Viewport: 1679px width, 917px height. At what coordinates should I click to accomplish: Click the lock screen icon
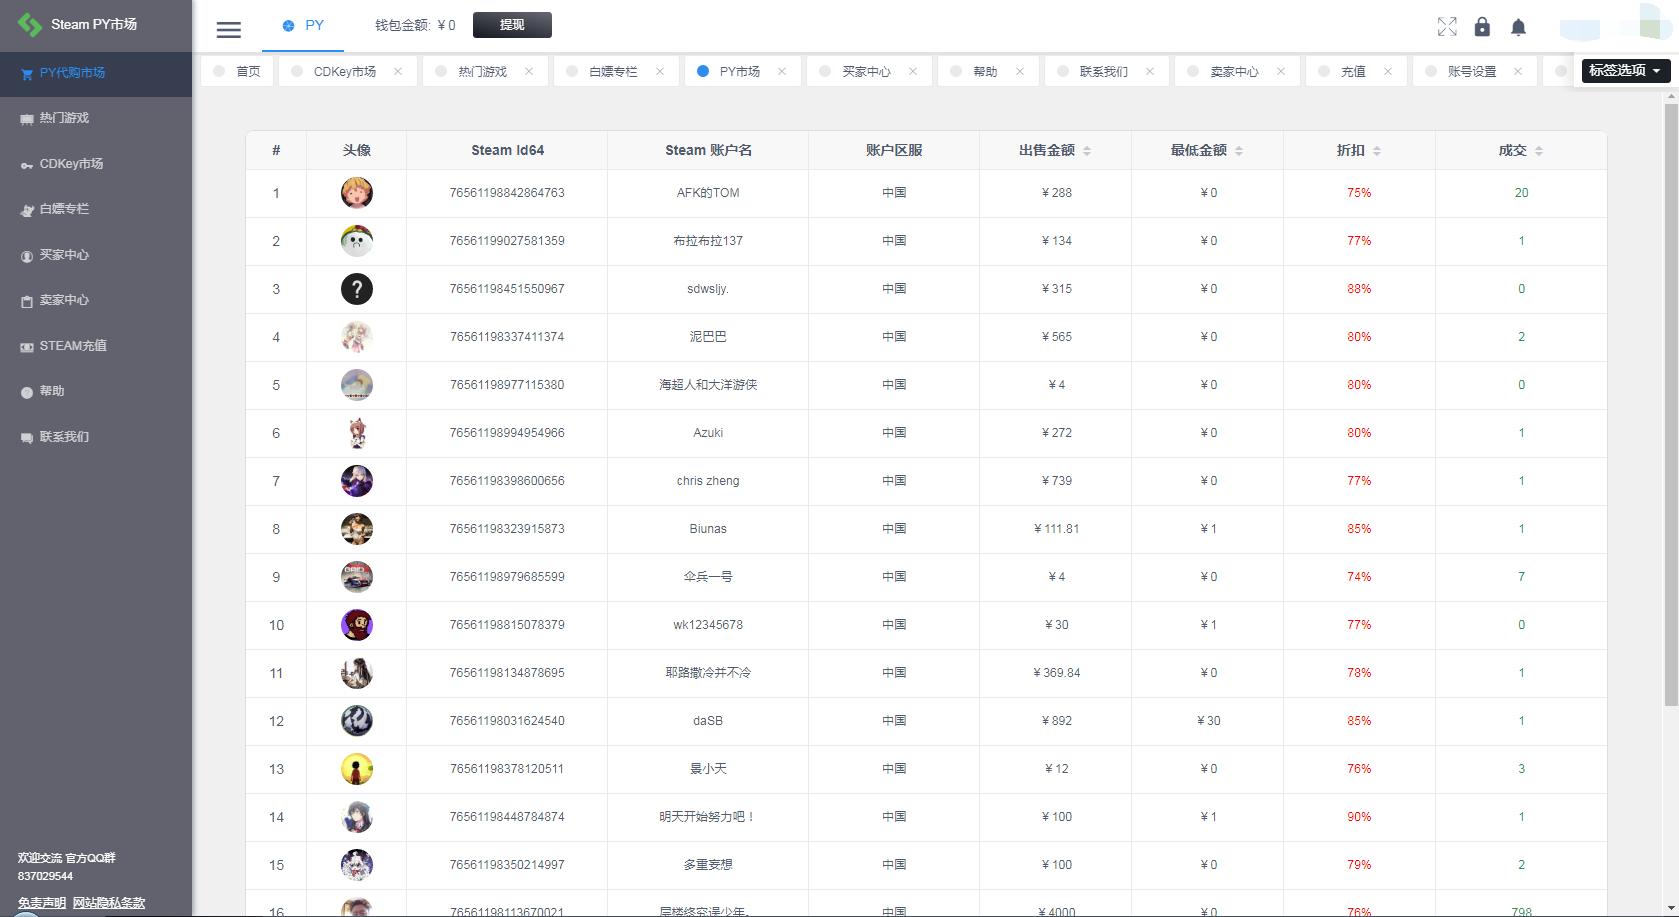[x=1483, y=27]
